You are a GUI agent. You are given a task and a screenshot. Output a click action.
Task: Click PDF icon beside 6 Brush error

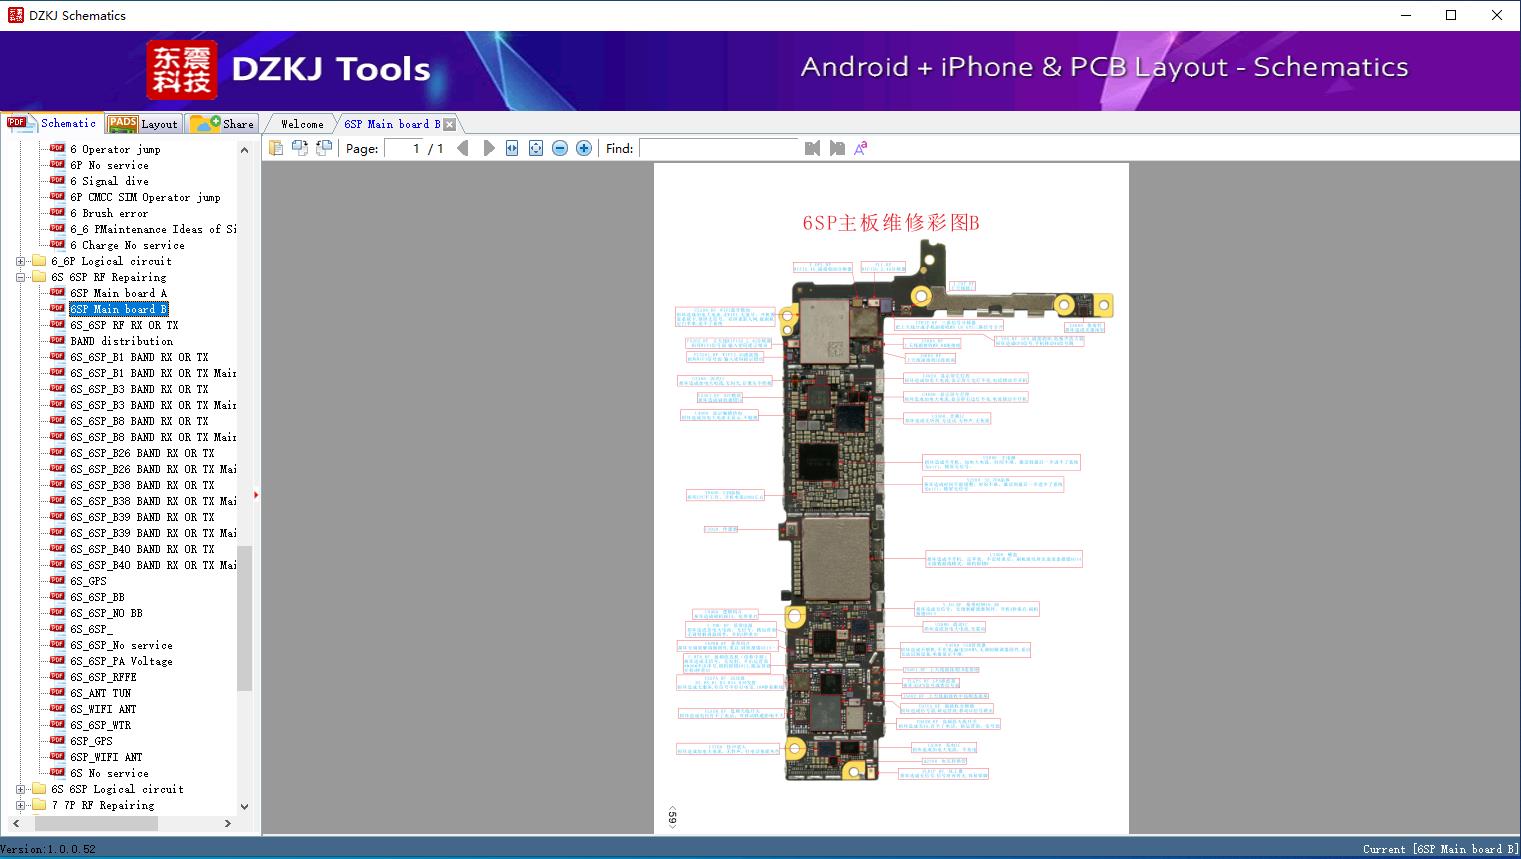57,213
